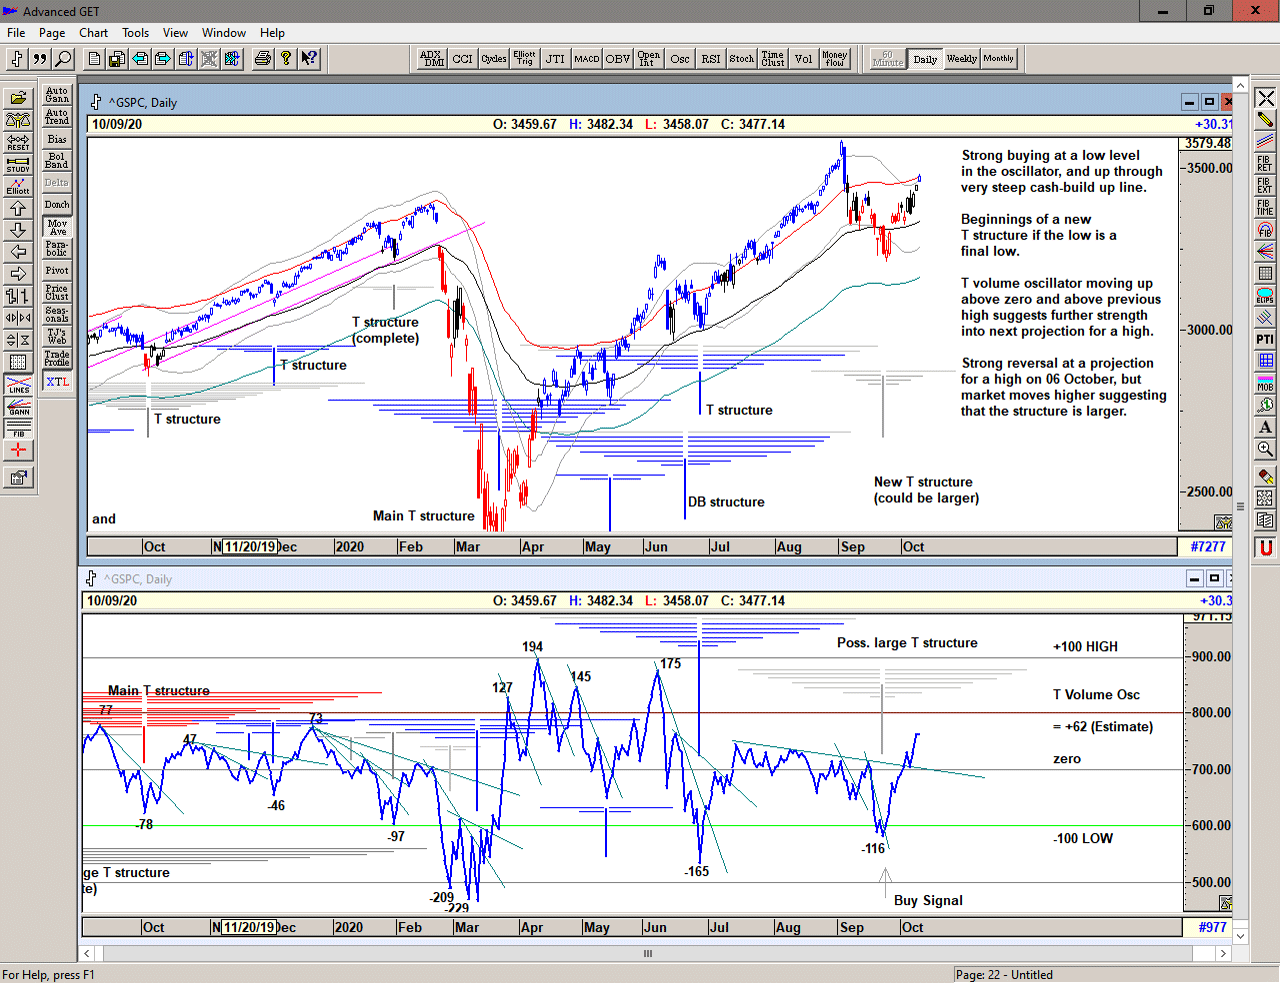The width and height of the screenshot is (1280, 983).
Task: Click the MOB tool icon
Action: (x=1265, y=383)
